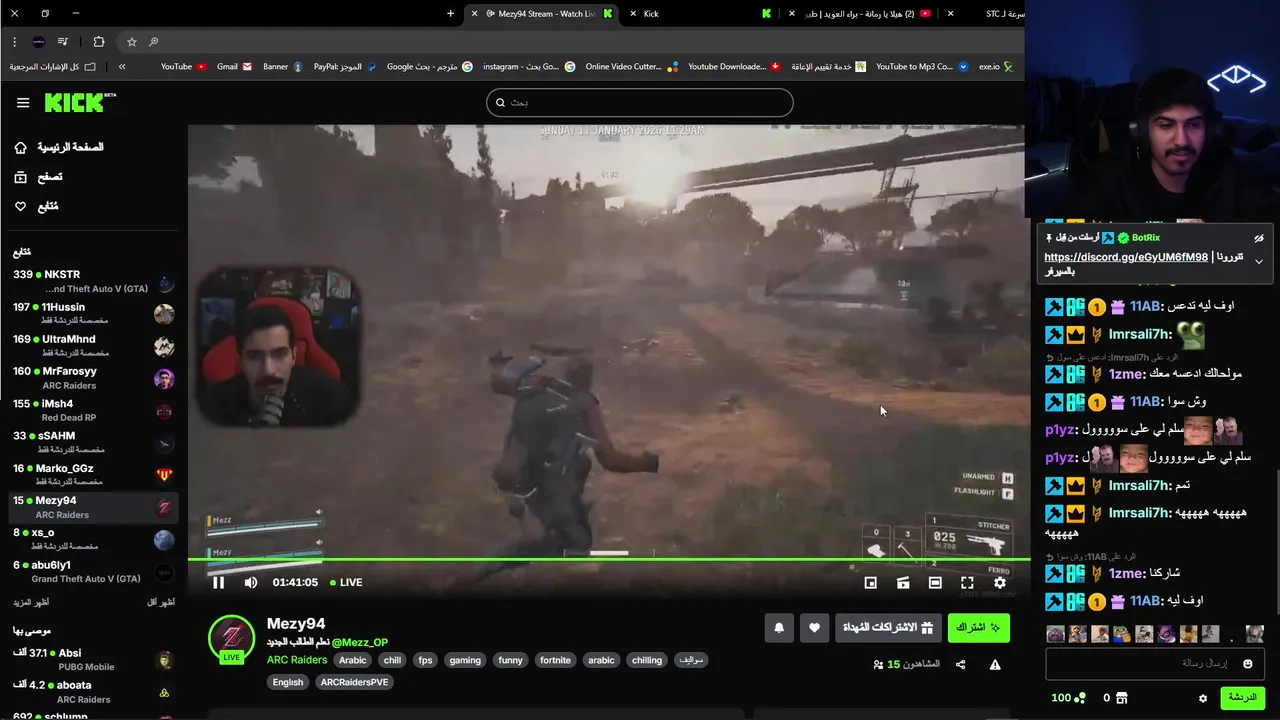Open UltraMhnd channel in the sidebar
The height and width of the screenshot is (720, 1280).
tap(93, 345)
